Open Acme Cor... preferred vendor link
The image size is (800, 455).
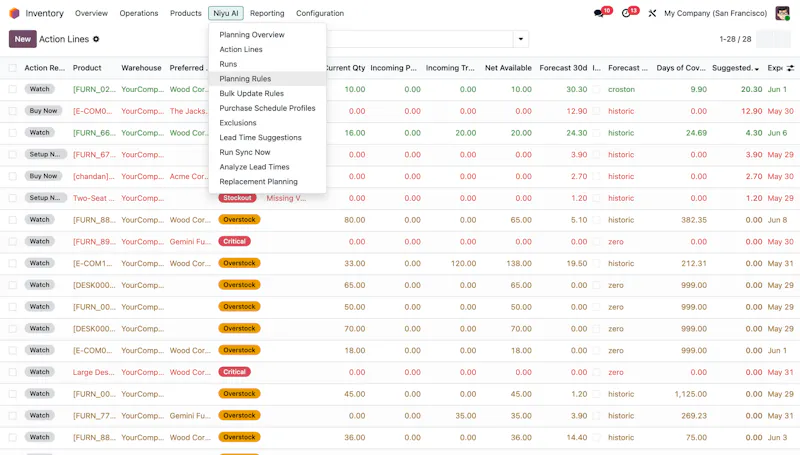(189, 176)
